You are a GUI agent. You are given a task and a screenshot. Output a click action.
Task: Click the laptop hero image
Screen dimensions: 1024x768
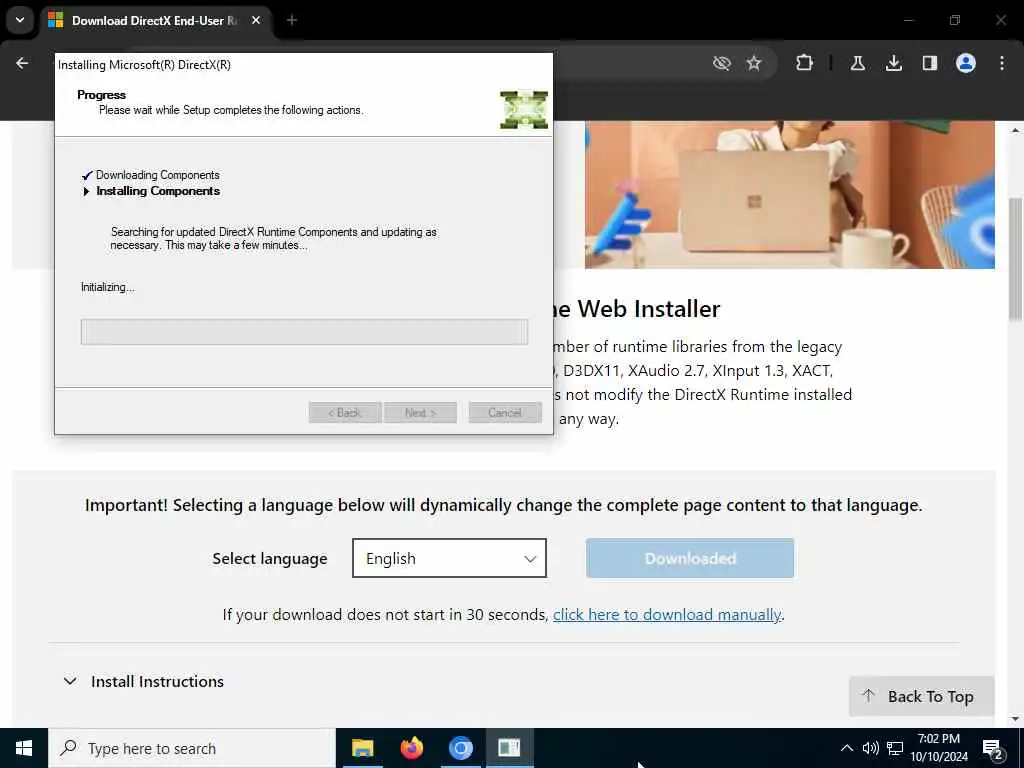tap(790, 195)
